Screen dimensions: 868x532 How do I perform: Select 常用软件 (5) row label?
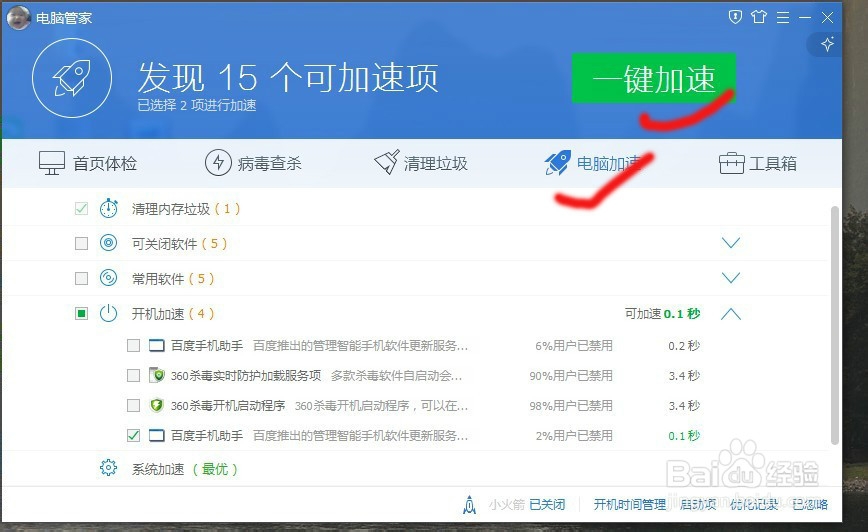[172, 278]
